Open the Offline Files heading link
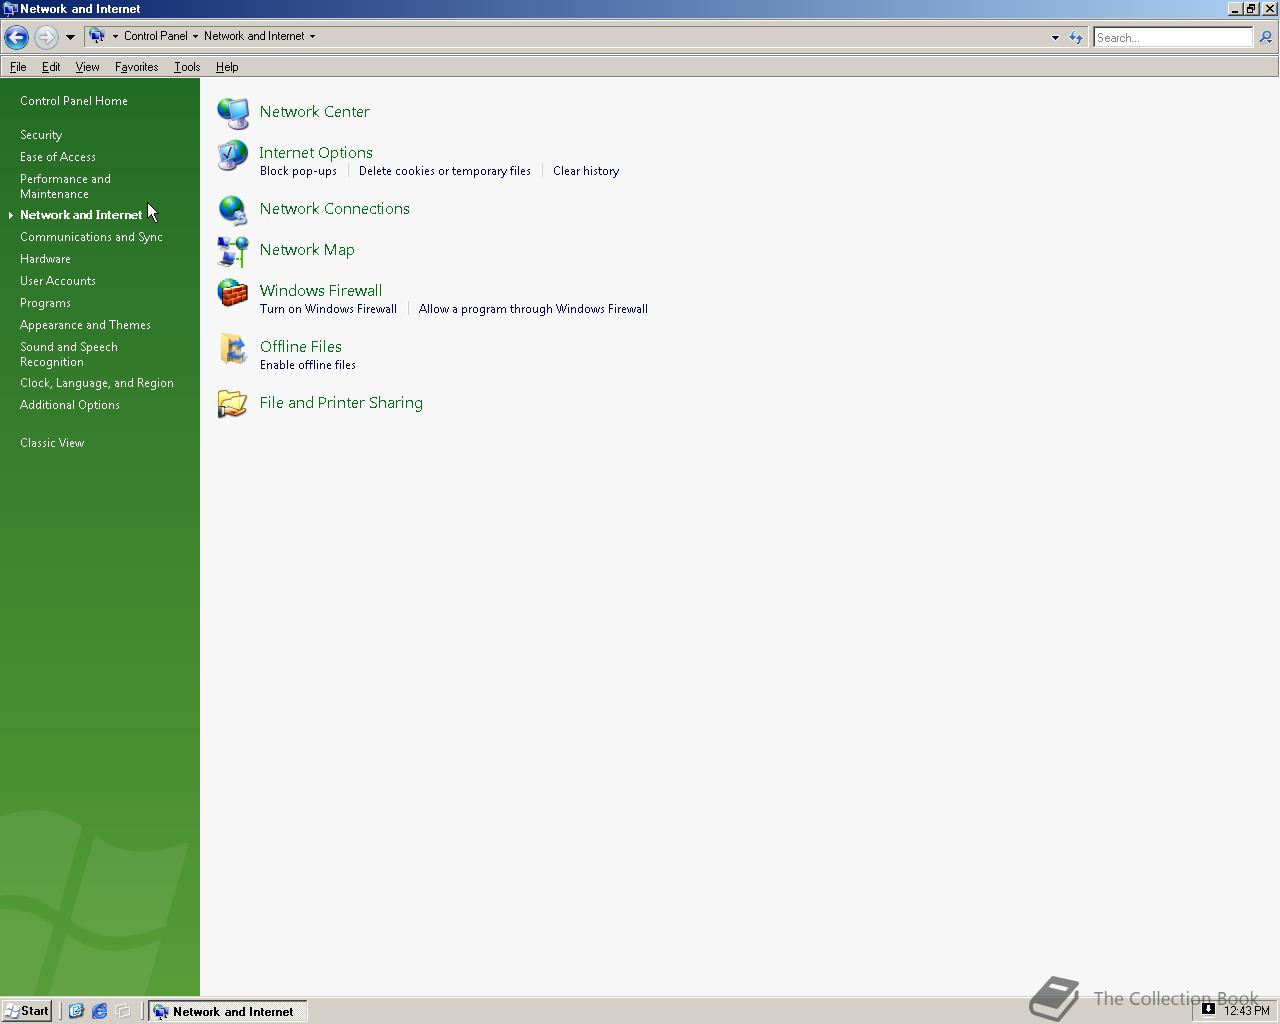 pos(301,347)
